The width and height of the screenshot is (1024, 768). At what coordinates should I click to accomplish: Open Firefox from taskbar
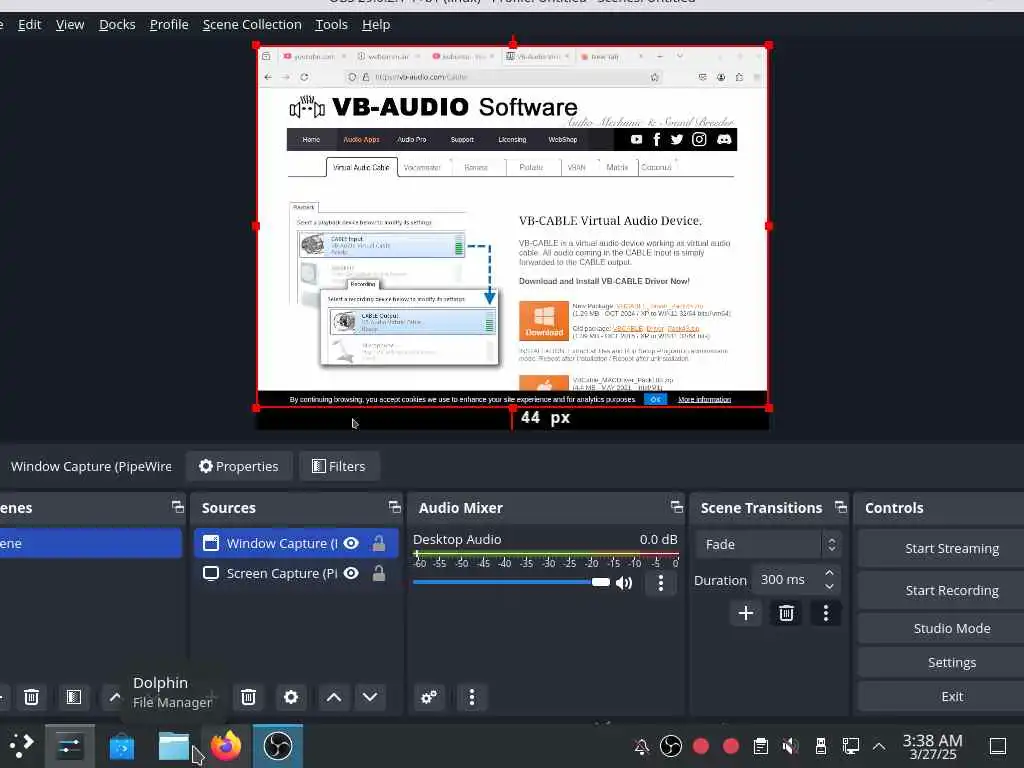[x=226, y=746]
